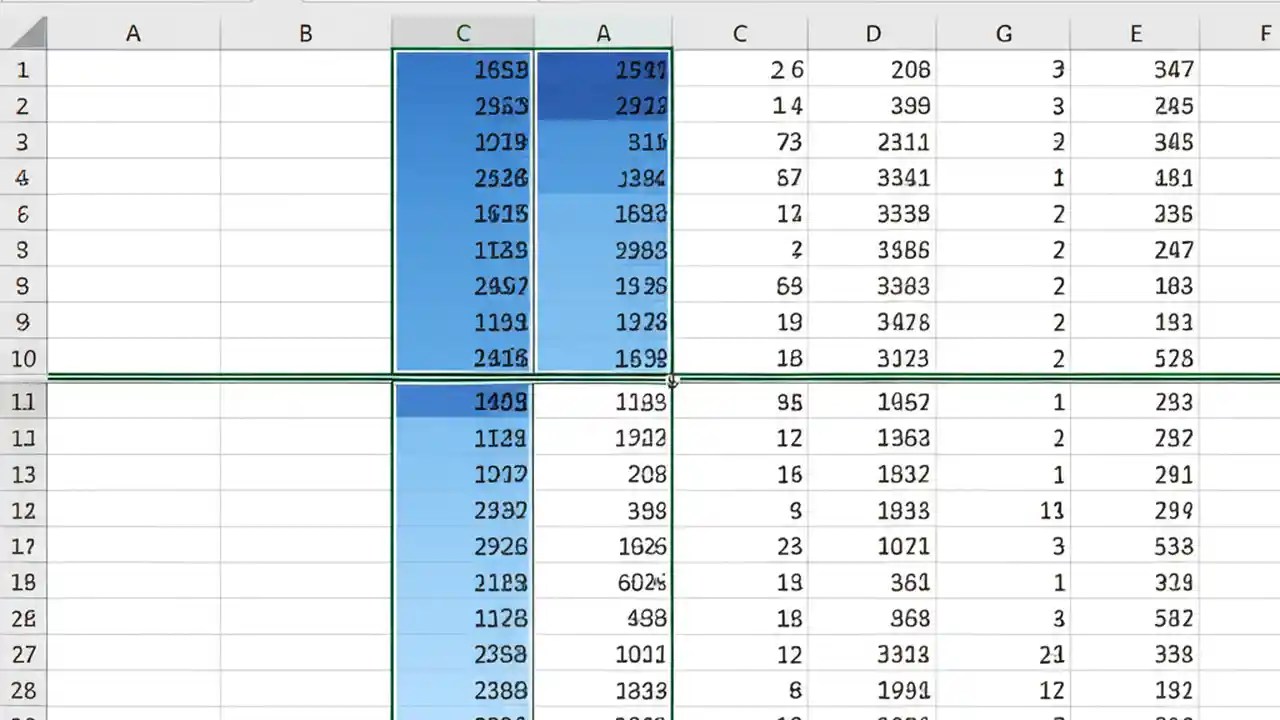Select column header B
This screenshot has height=720, width=1280.
tap(305, 33)
